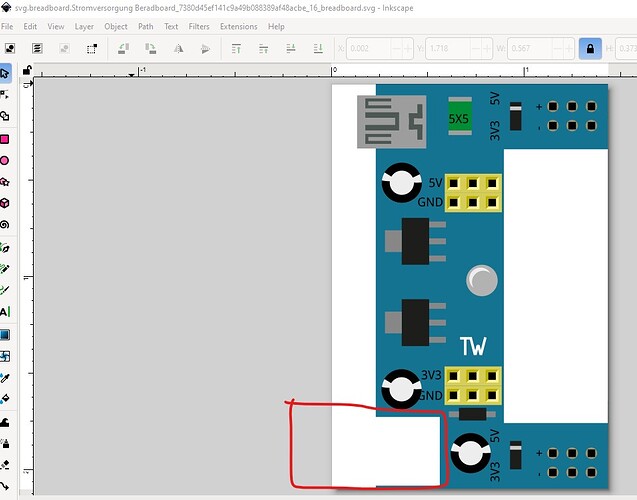Increase X value with plus button
The width and height of the screenshot is (637, 500).
tap(407, 48)
